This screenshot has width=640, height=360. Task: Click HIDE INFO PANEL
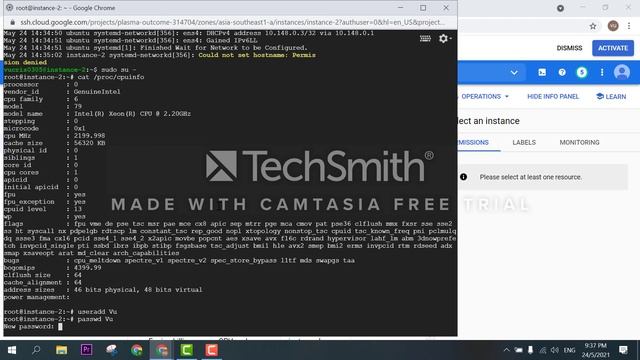(553, 97)
